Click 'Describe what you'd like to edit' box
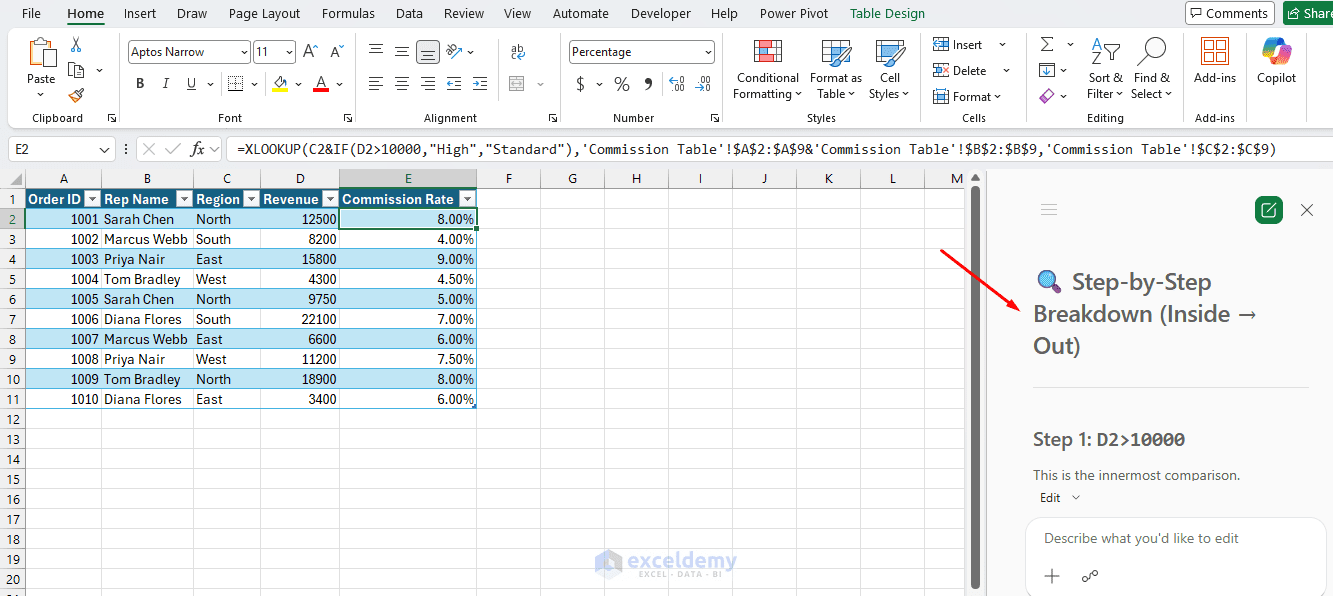 pos(1175,538)
